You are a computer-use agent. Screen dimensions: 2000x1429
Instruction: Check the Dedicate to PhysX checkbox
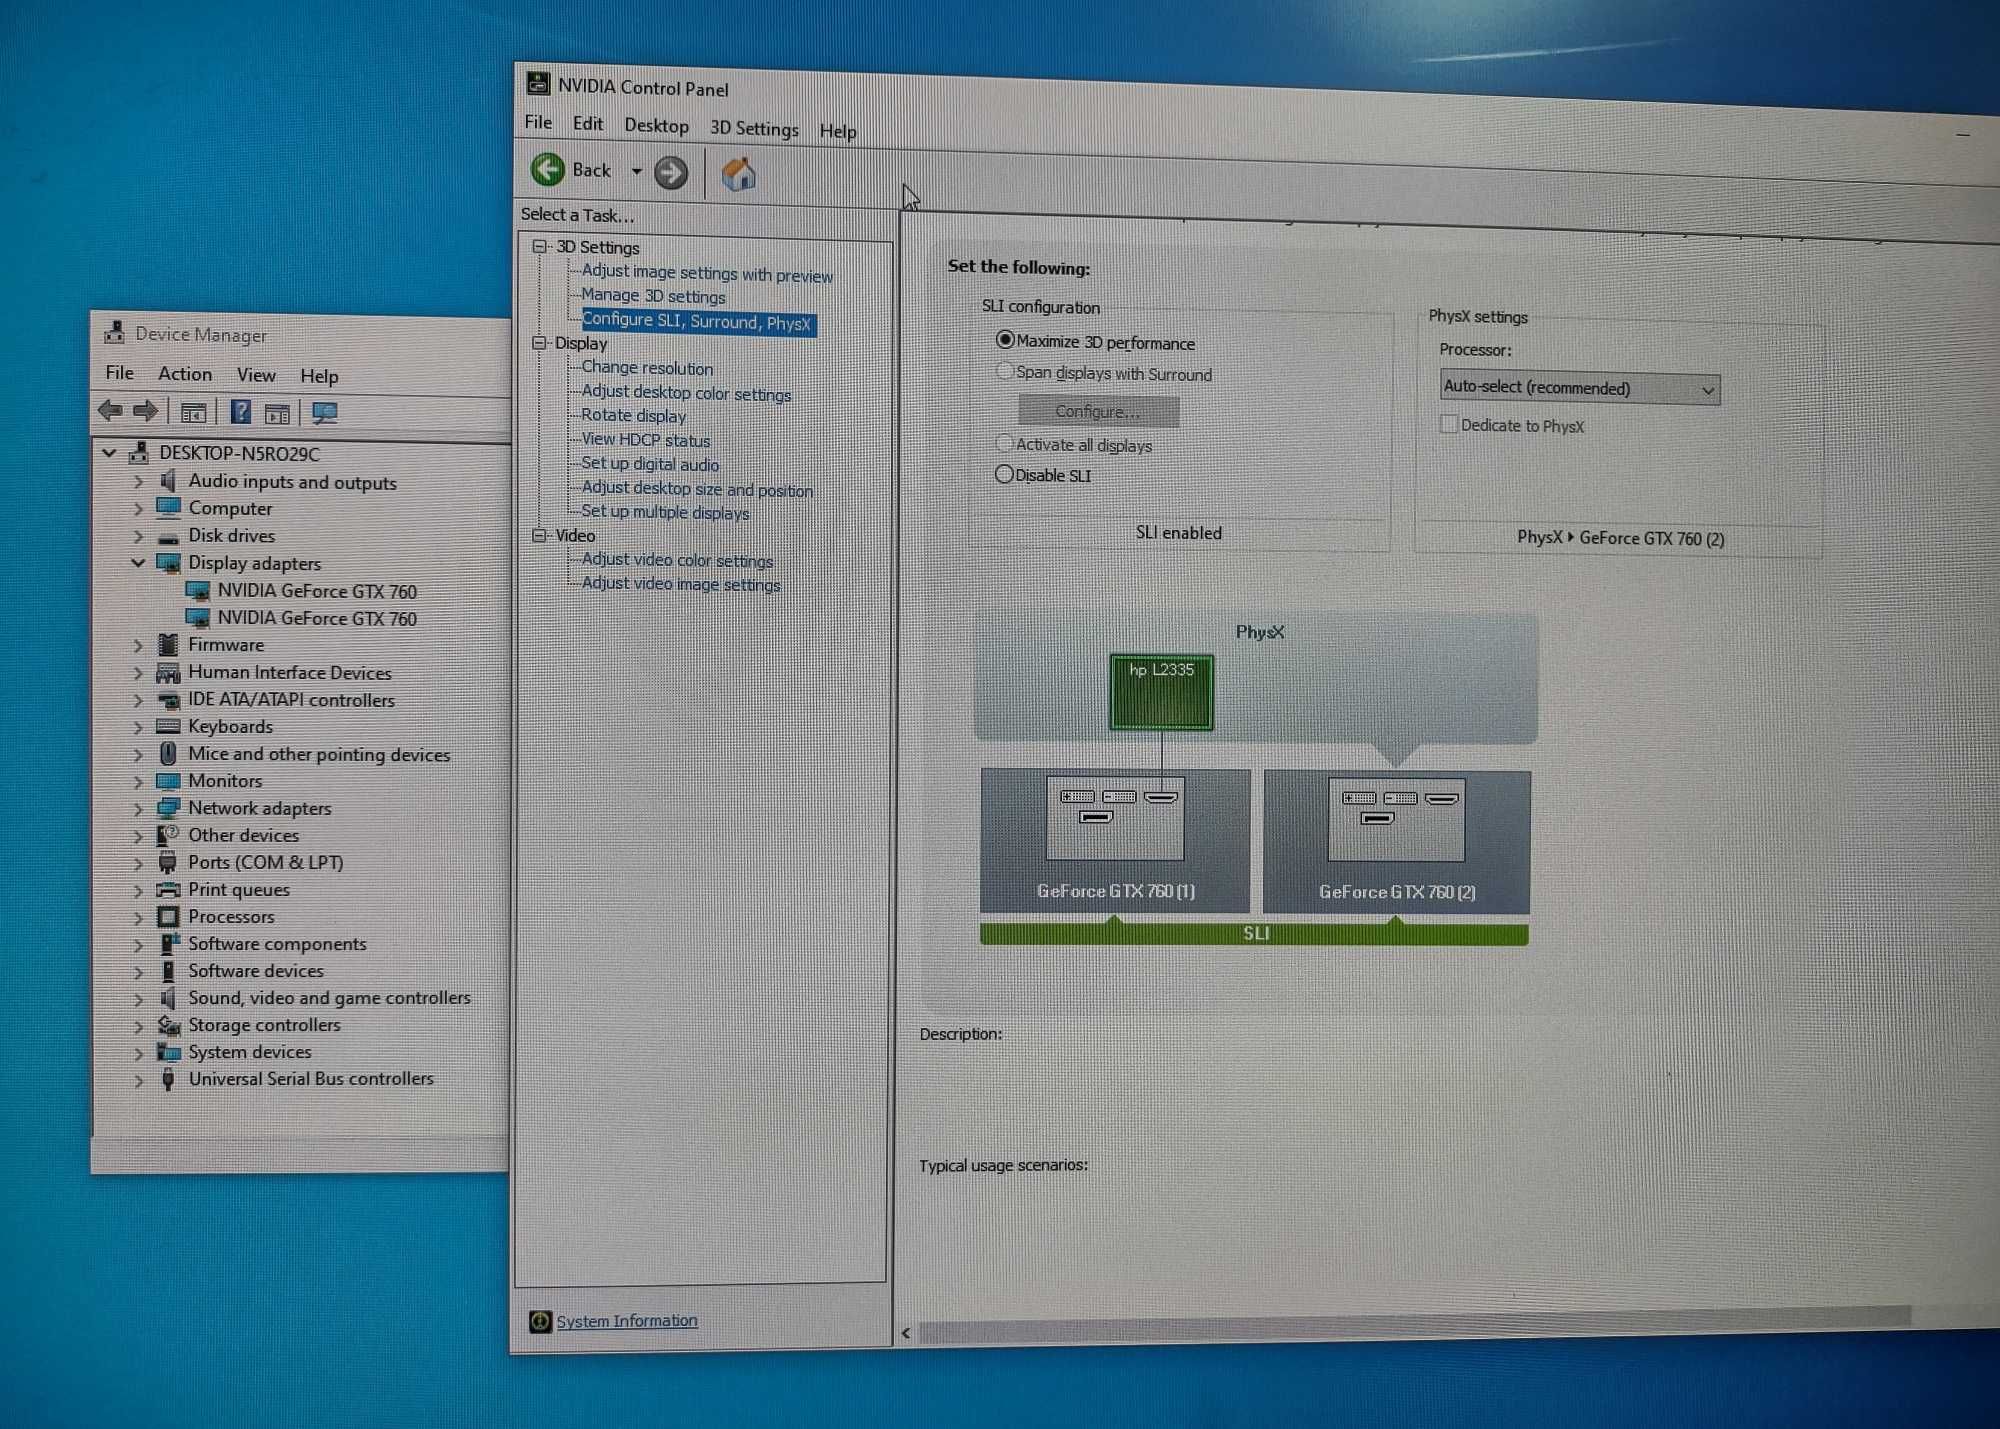[1448, 424]
